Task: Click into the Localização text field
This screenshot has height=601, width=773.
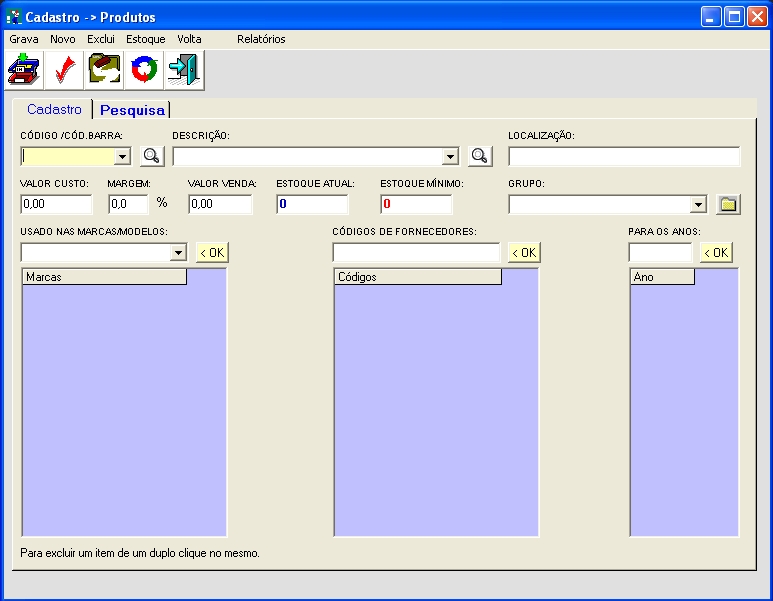Action: [x=624, y=156]
